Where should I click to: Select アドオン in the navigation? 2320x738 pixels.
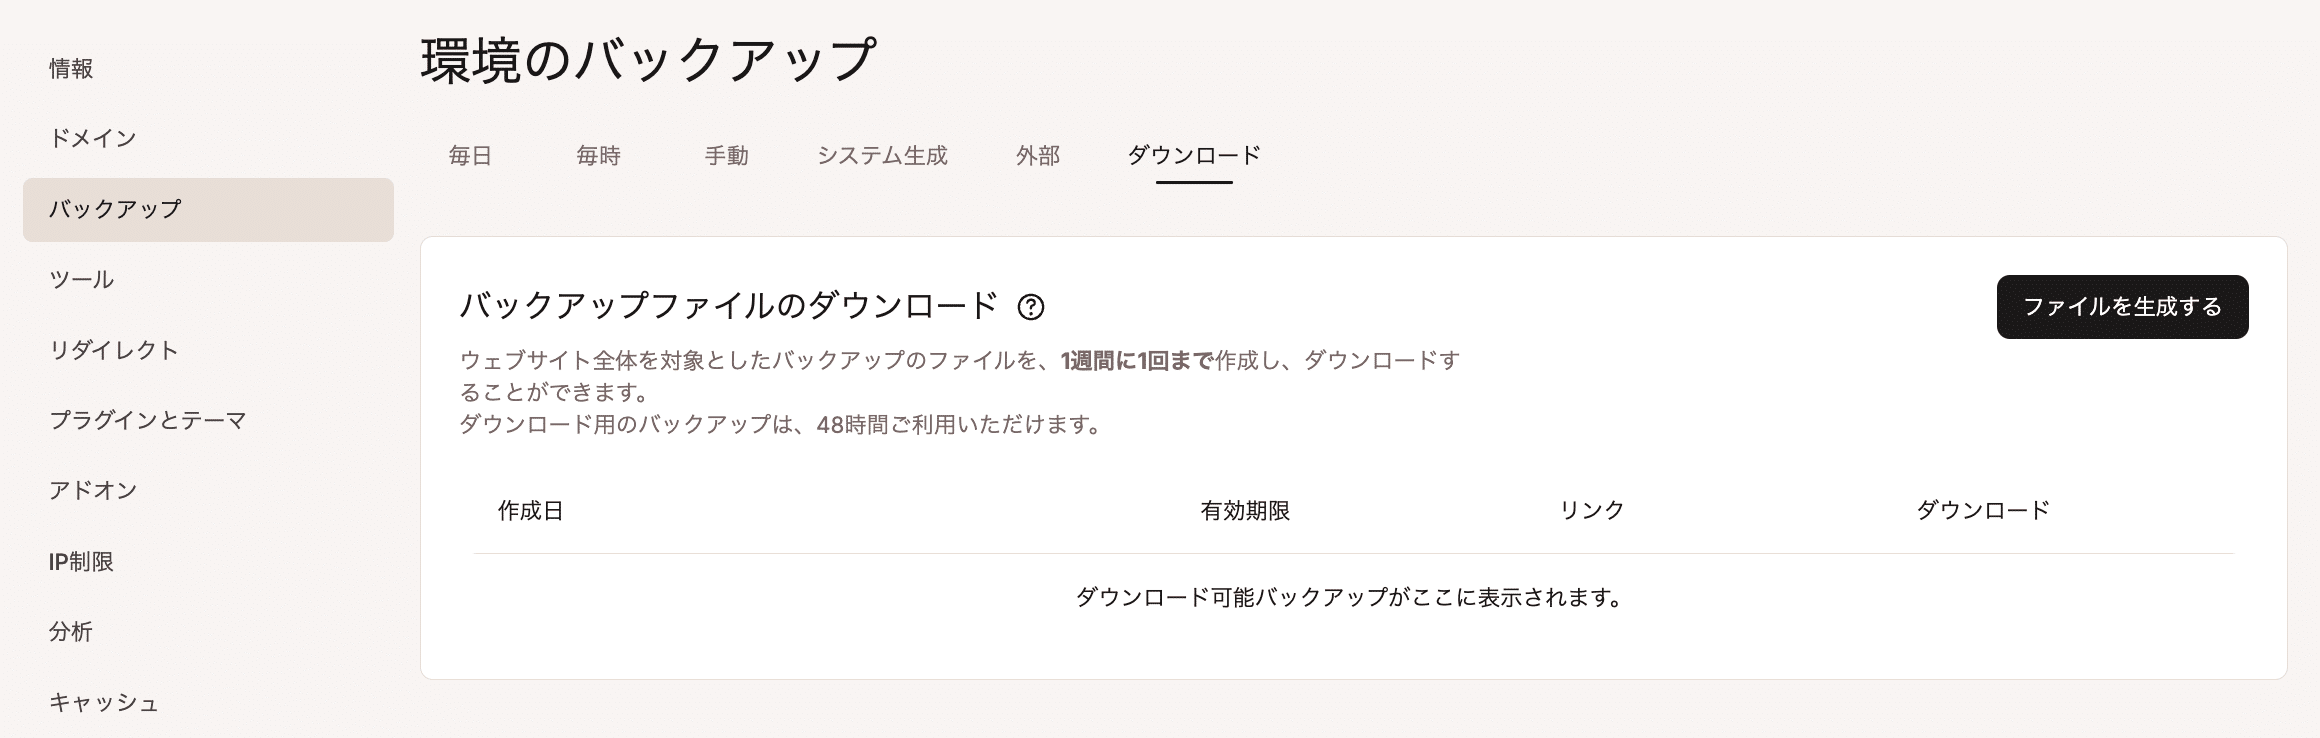pos(92,491)
